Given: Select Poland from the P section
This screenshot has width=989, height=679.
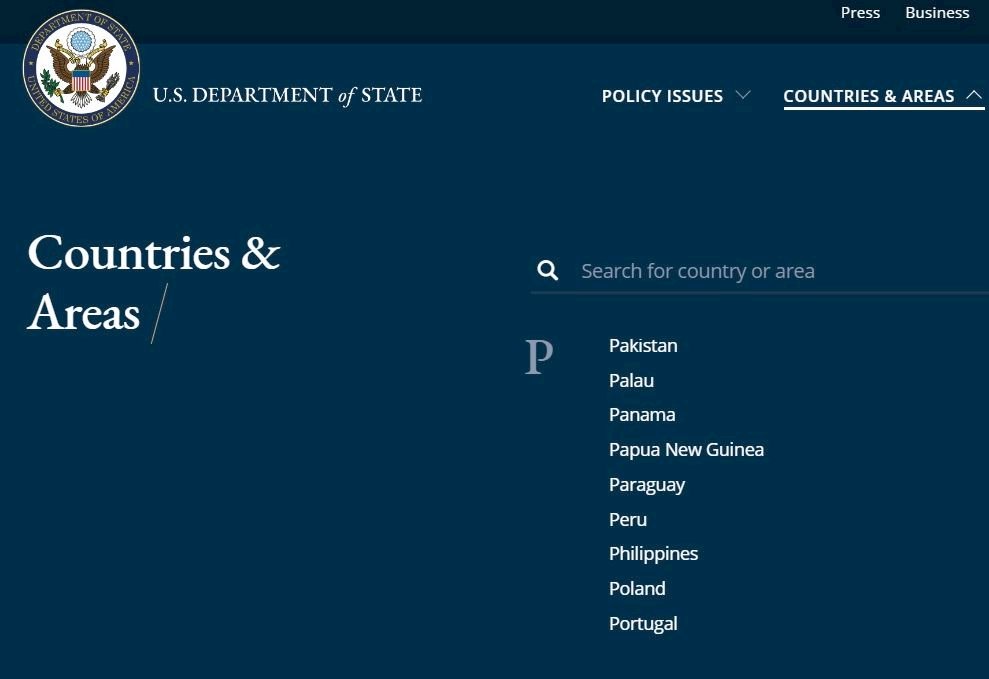Looking at the screenshot, I should click(x=637, y=589).
